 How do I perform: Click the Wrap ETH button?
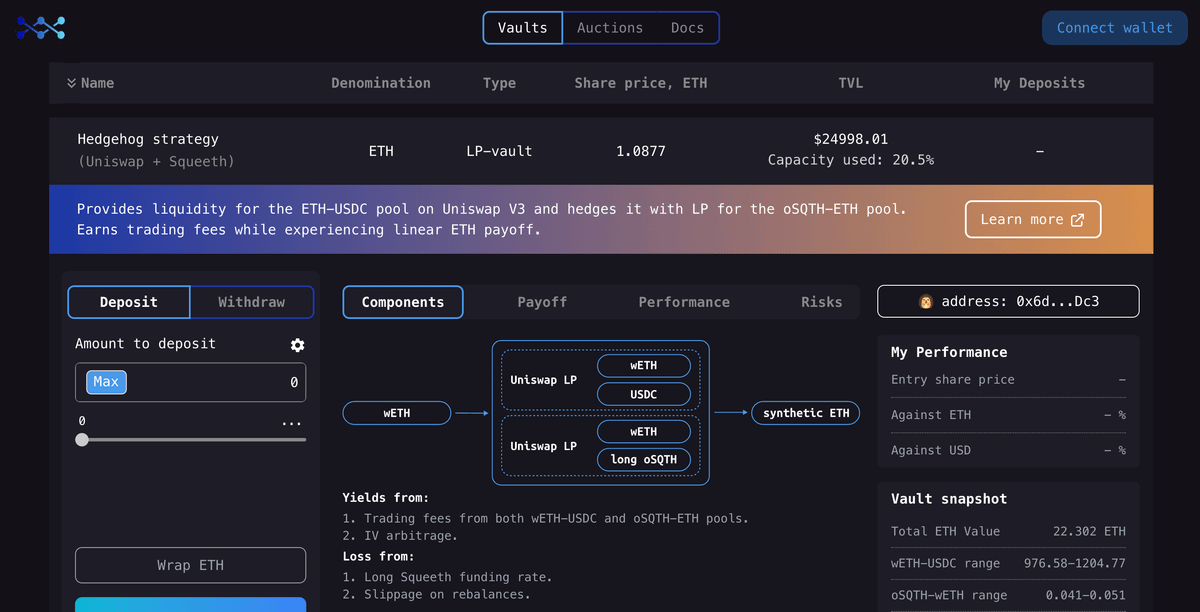click(x=190, y=565)
